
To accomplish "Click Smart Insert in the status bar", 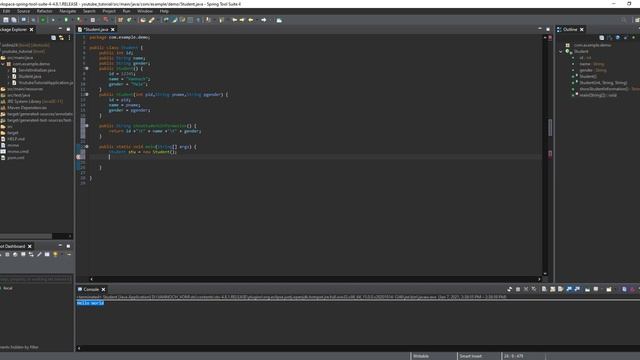I will point(471,356).
